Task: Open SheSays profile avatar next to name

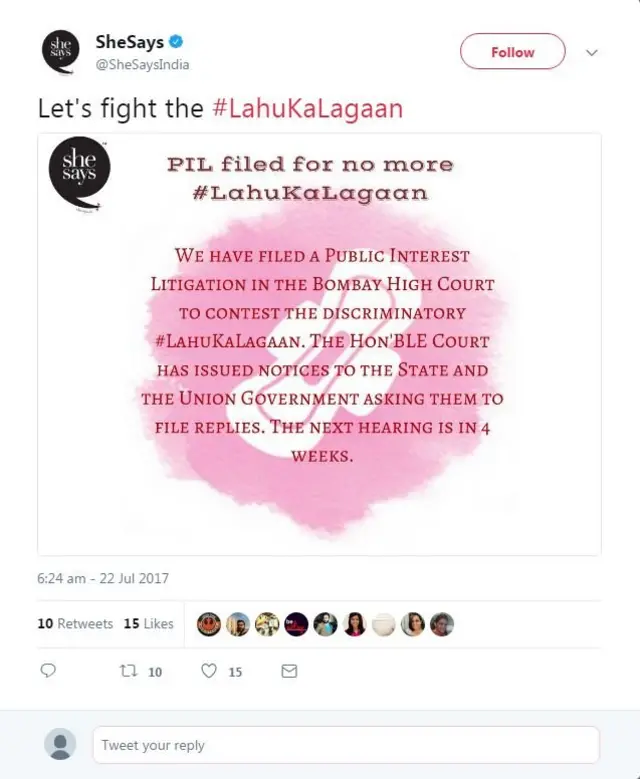Action: 61,52
